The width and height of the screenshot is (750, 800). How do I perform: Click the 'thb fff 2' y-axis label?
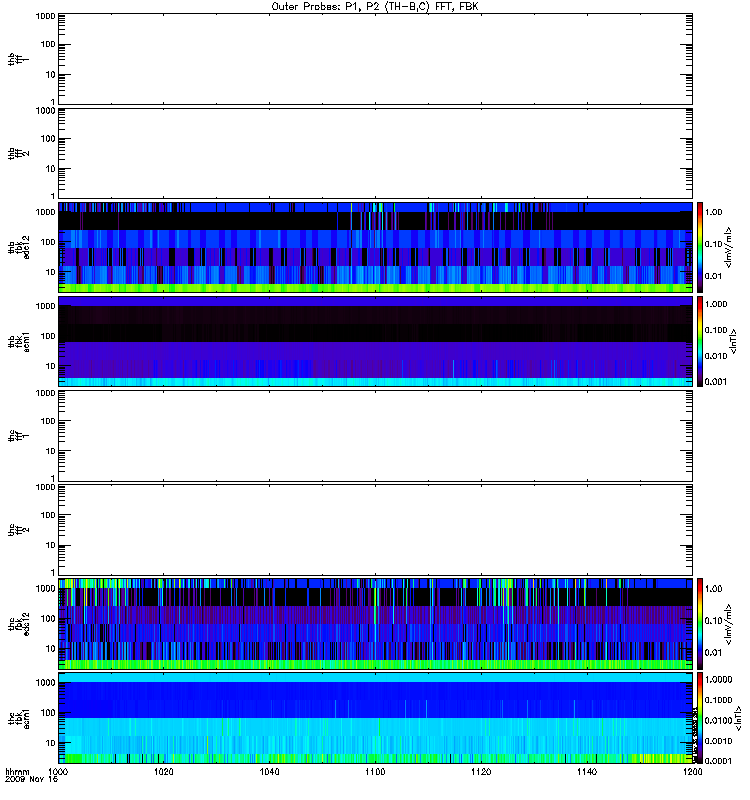(18, 153)
